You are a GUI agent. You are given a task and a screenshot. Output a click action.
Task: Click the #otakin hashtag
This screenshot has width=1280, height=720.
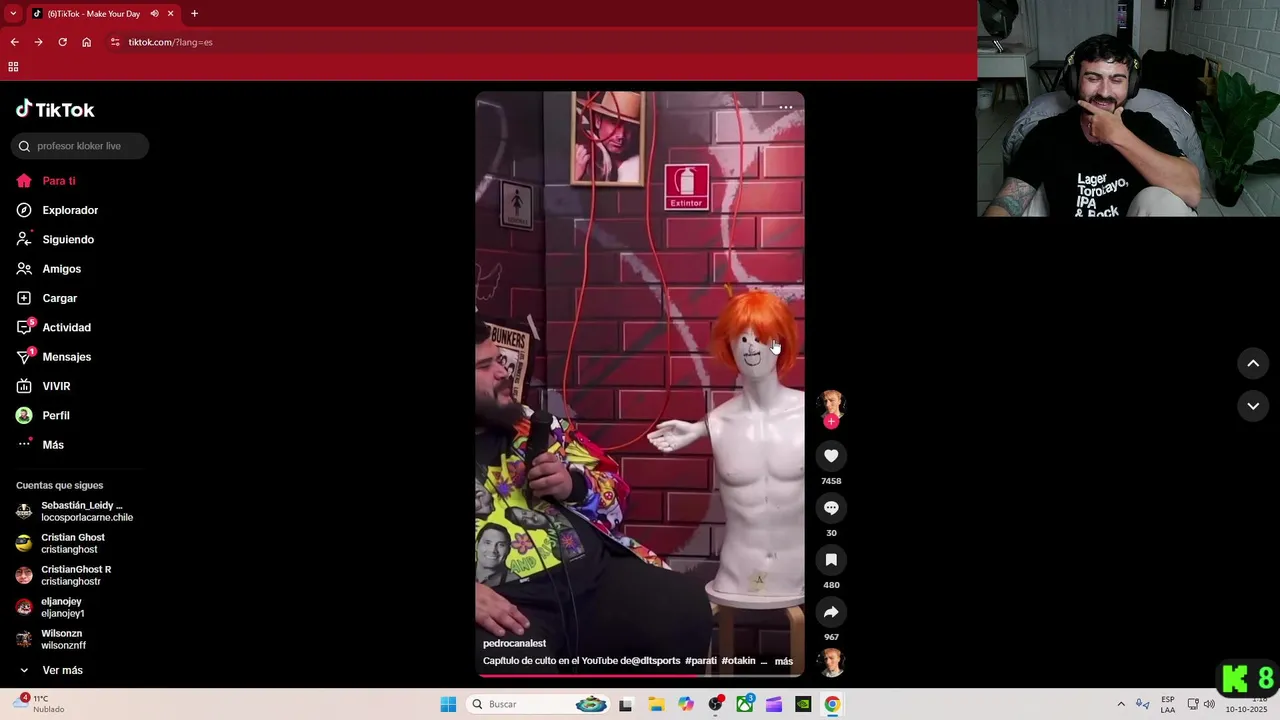click(738, 661)
